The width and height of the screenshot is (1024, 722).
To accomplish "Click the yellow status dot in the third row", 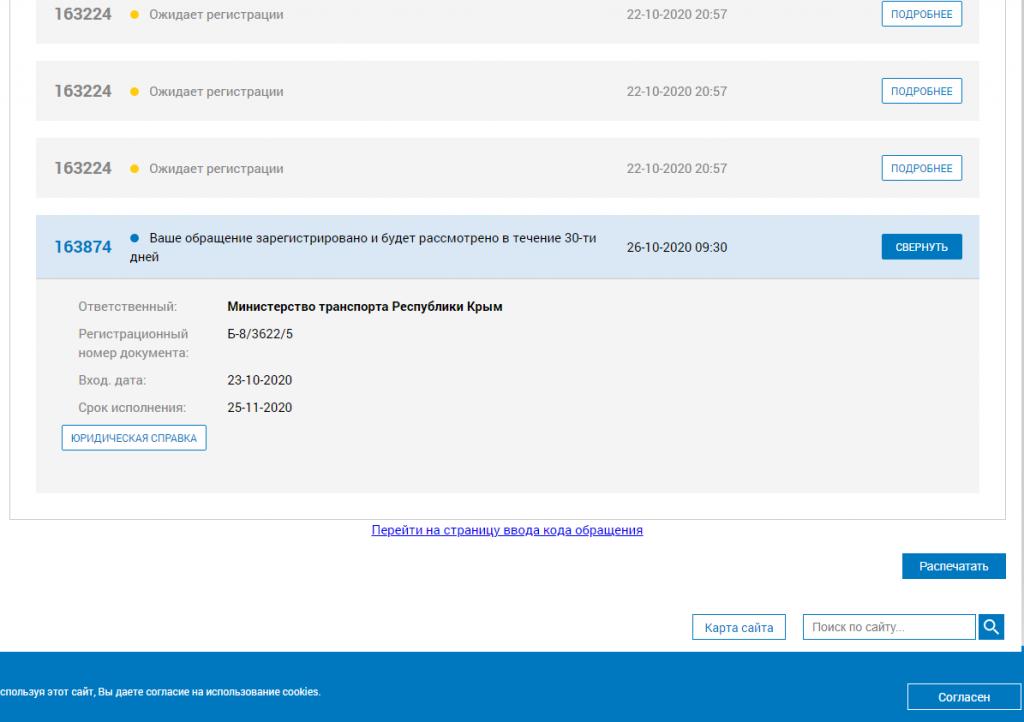I will click(x=135, y=169).
